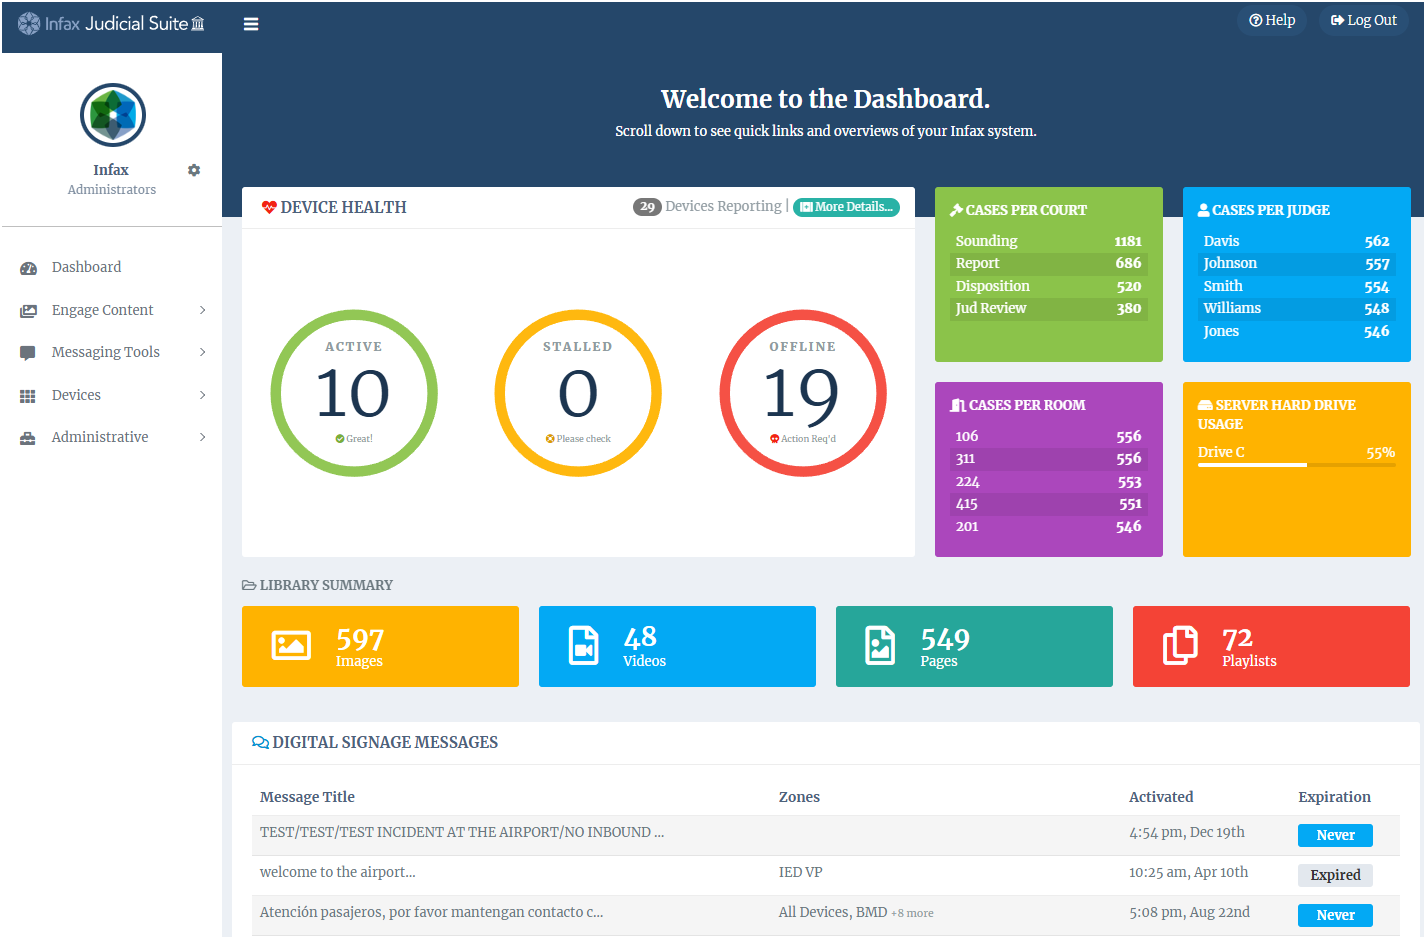
Task: Click the Pages library document icon
Action: (x=880, y=646)
